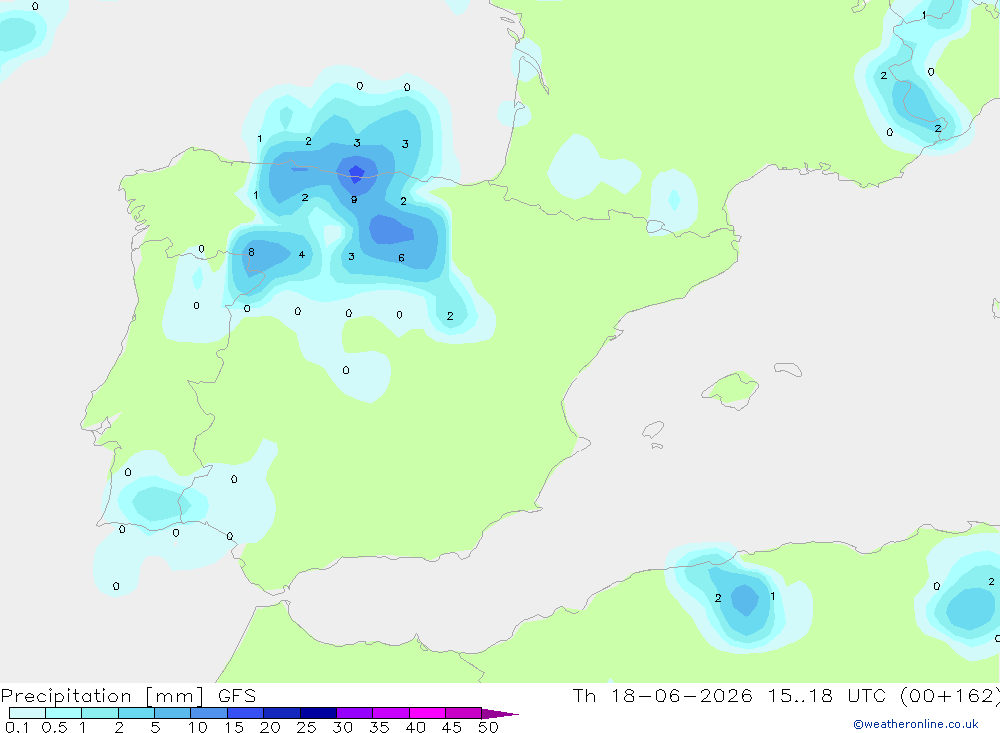The image size is (1000, 733).
Task: Click the map value 9 near the north coast
Action: pos(354,200)
